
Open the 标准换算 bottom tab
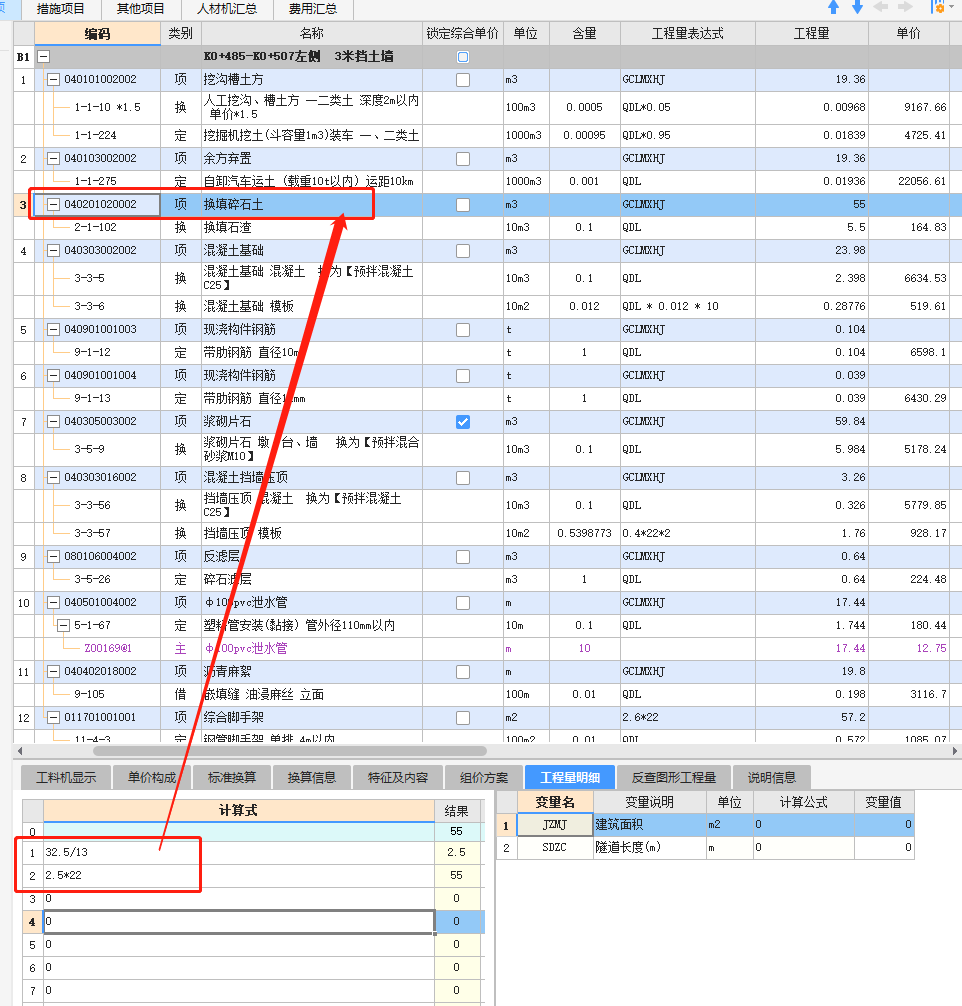(232, 778)
